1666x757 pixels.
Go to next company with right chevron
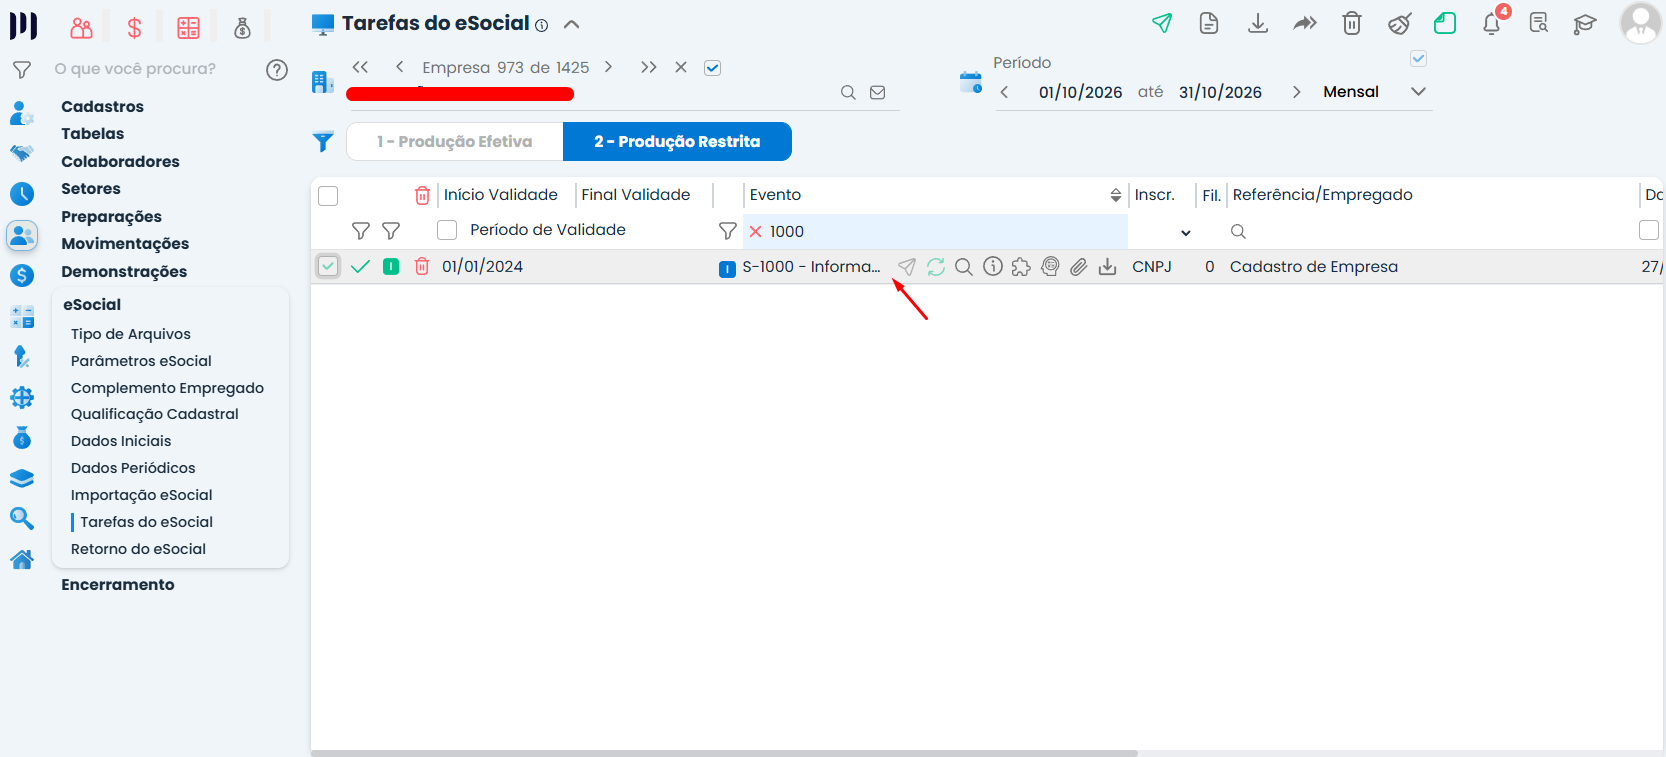608,67
